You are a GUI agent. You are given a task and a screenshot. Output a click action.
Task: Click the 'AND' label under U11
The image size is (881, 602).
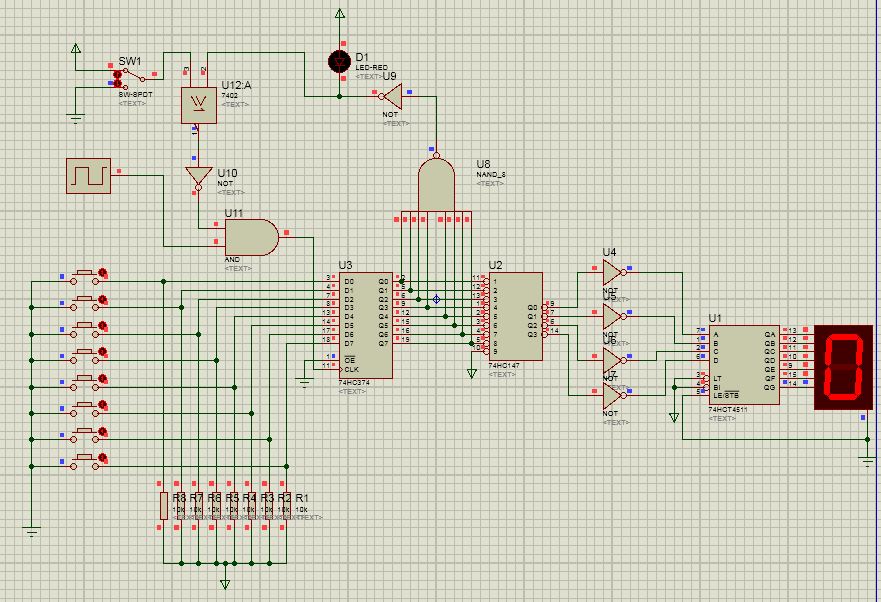pyautogui.click(x=232, y=260)
